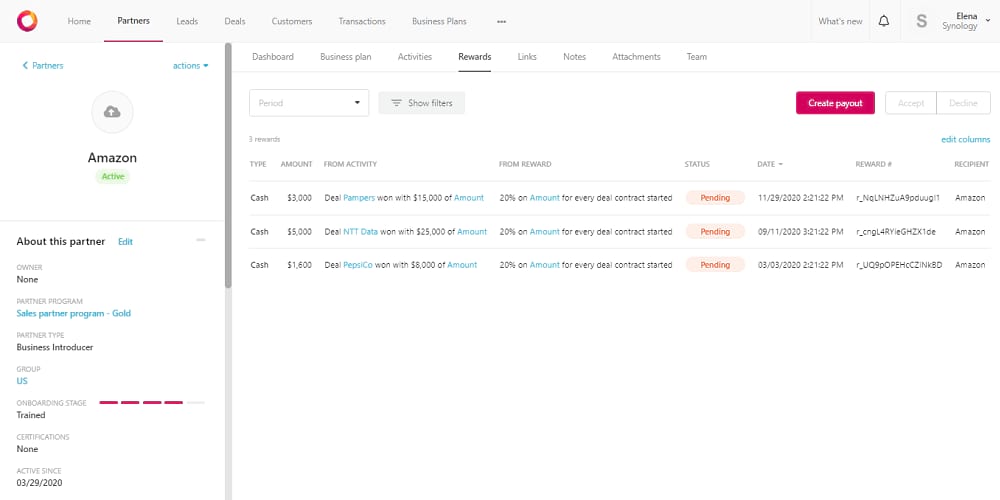Click the left panel scrollbar
The height and width of the screenshot is (500, 1000).
coord(228,166)
